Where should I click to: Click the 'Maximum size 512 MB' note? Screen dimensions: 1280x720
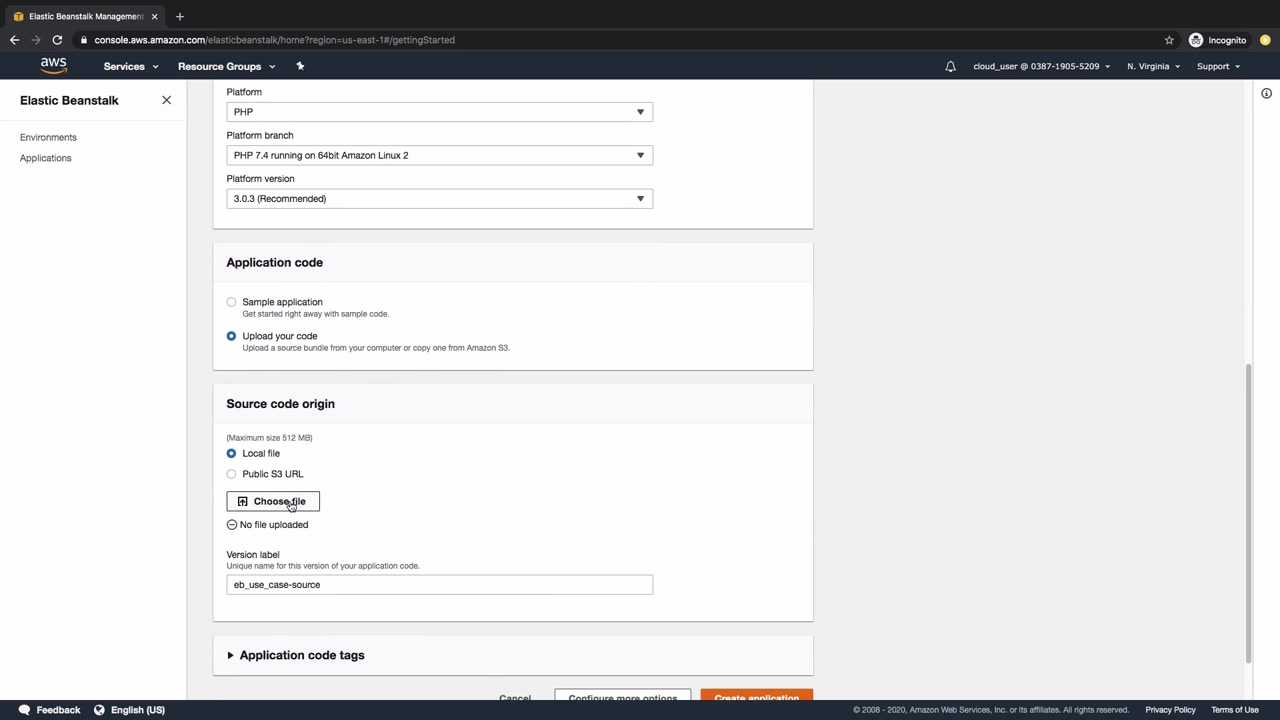269,438
